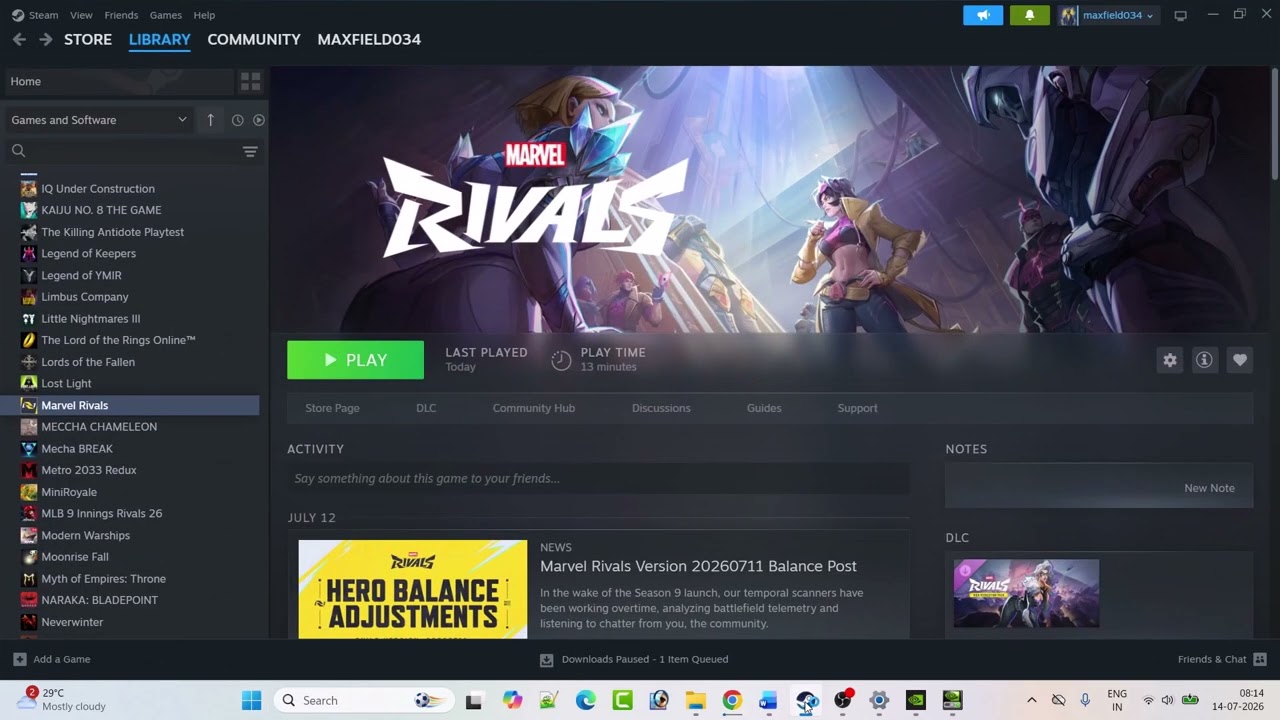1280x720 pixels.
Task: Go back with the back arrow
Action: point(19,39)
